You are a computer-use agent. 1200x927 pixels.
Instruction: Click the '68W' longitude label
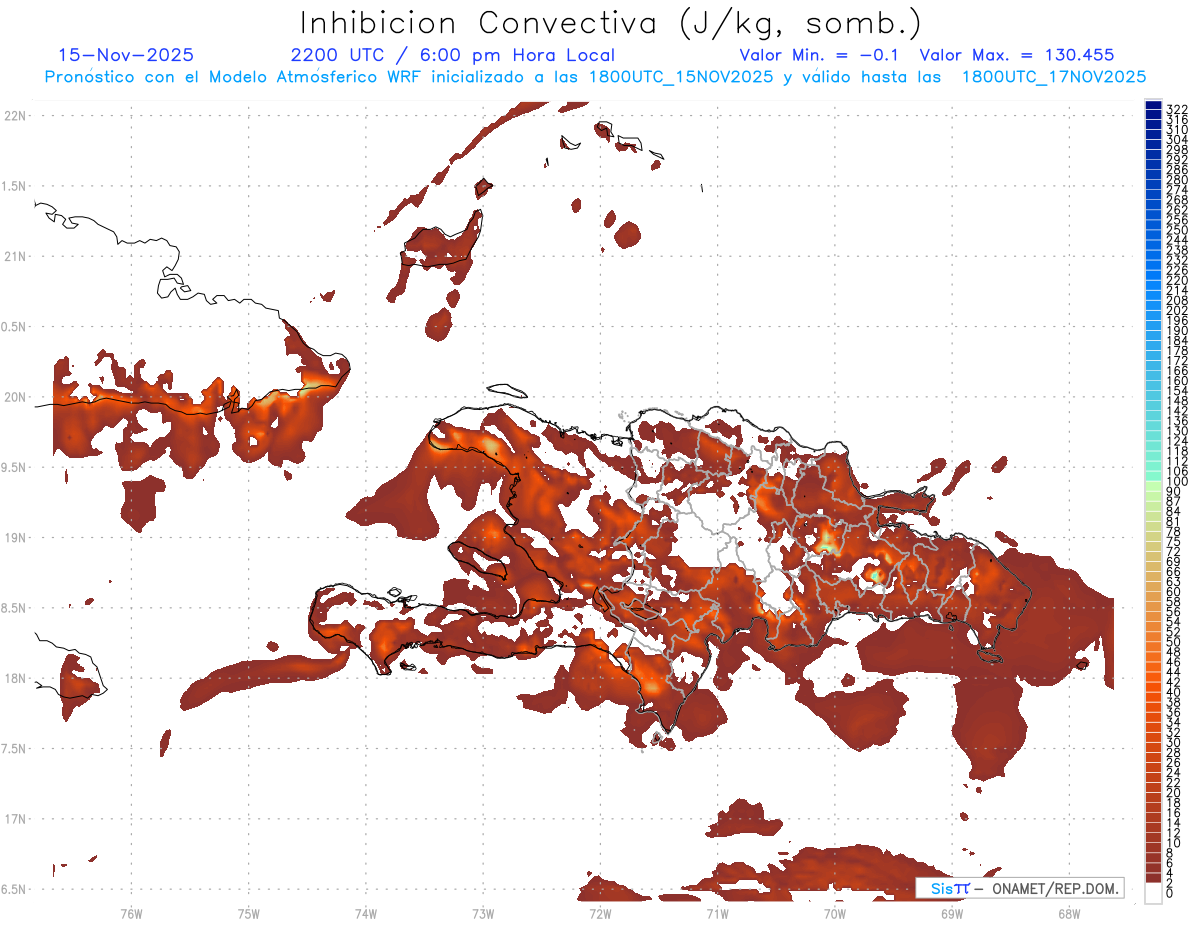[1068, 913]
